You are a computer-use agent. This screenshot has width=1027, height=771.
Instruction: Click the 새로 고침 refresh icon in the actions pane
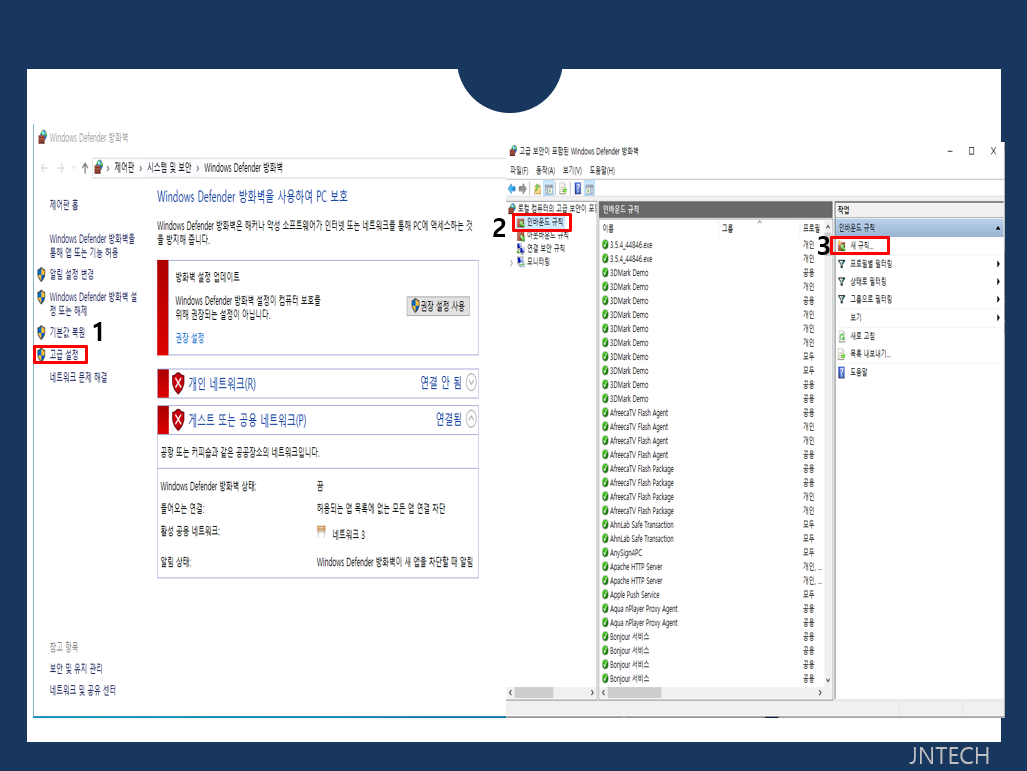coord(842,336)
